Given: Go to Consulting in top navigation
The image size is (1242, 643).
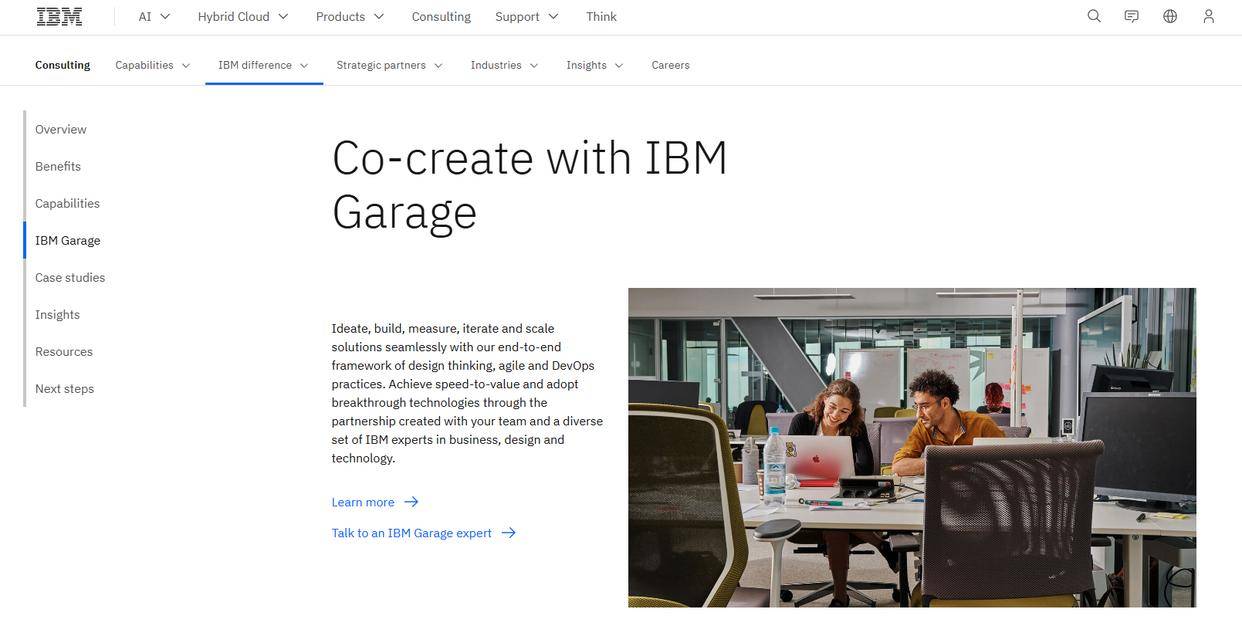Looking at the screenshot, I should pyautogui.click(x=441, y=16).
